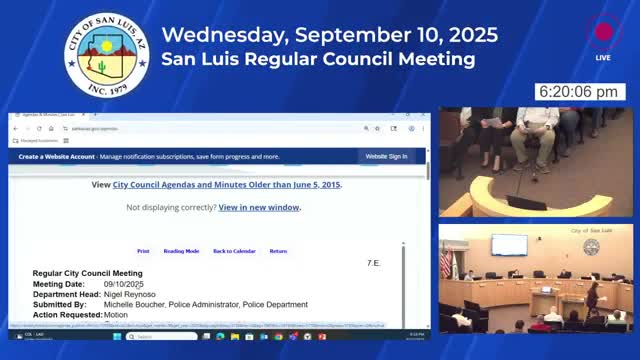Screen dimensions: 640x360
Task: Open the browser side panel icon
Action: (393, 129)
